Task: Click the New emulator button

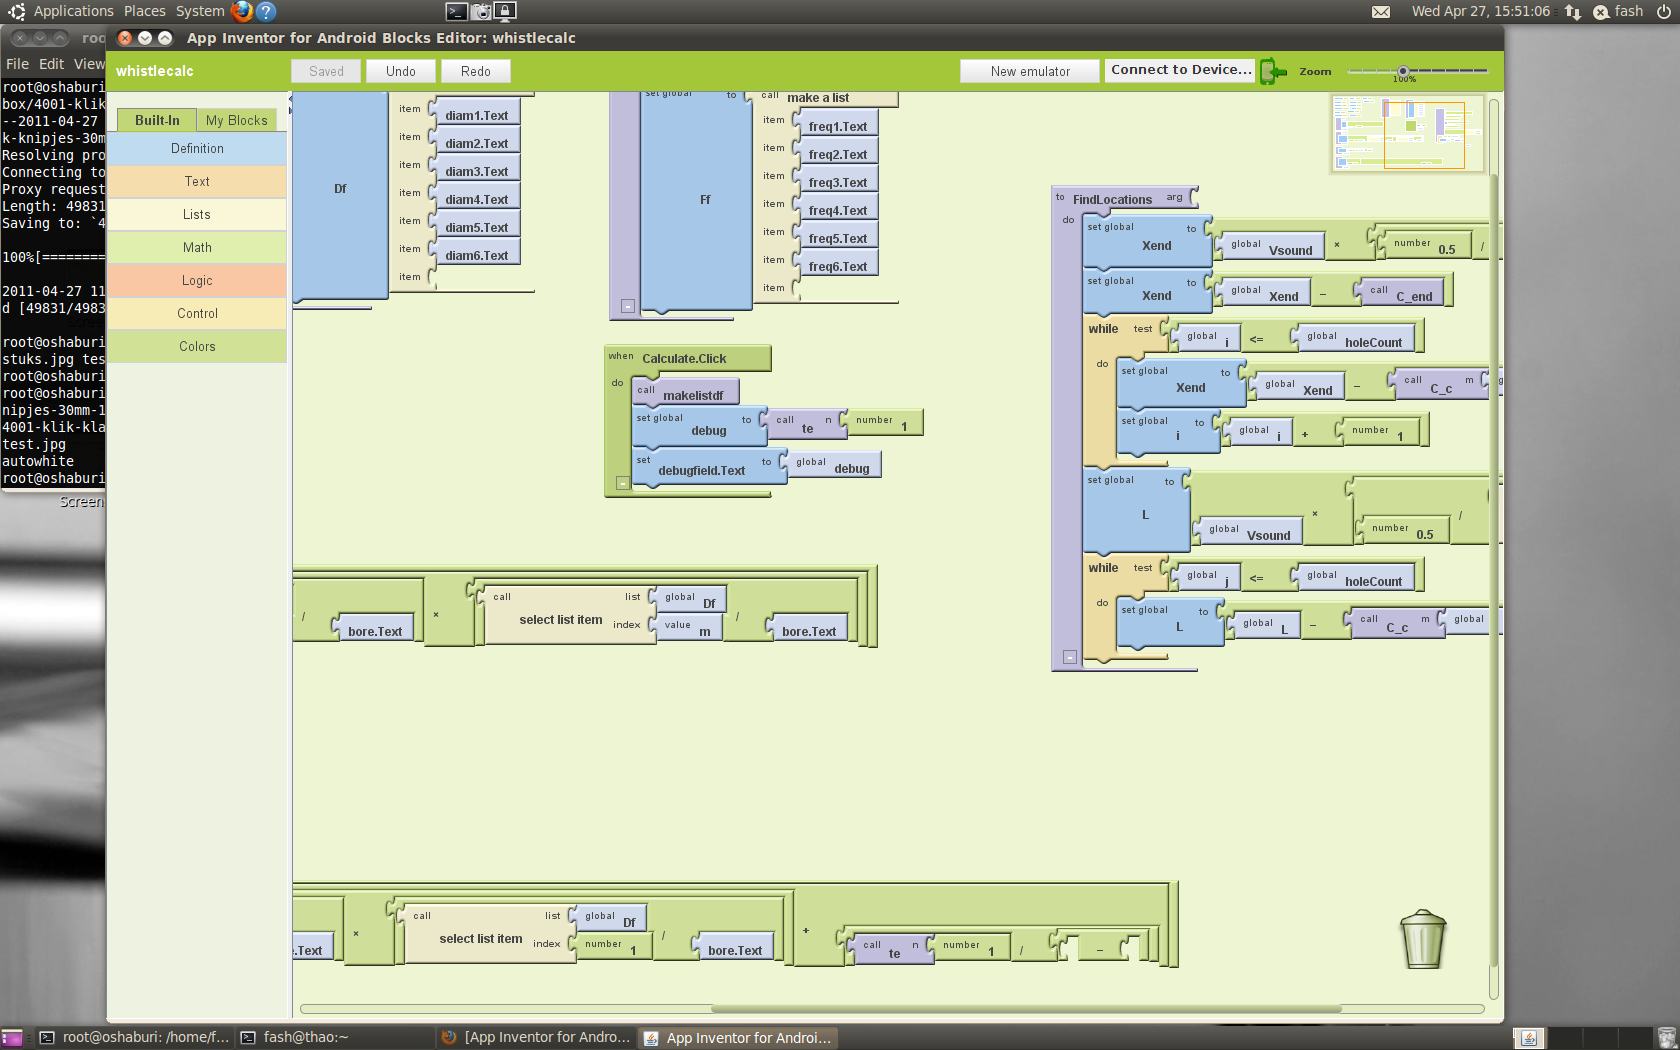Action: click(x=1030, y=71)
